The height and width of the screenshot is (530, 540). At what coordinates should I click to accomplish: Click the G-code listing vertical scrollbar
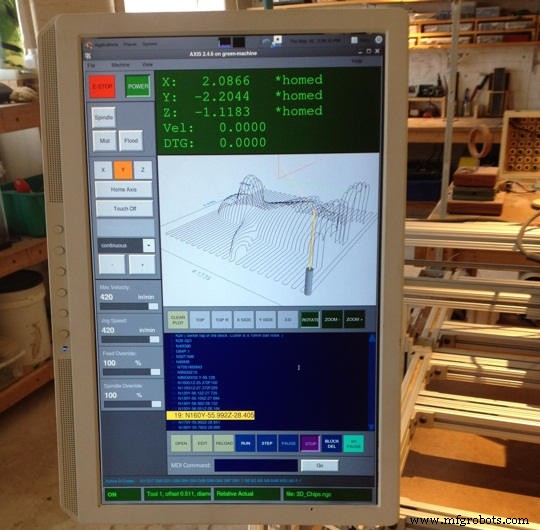tap(372, 382)
